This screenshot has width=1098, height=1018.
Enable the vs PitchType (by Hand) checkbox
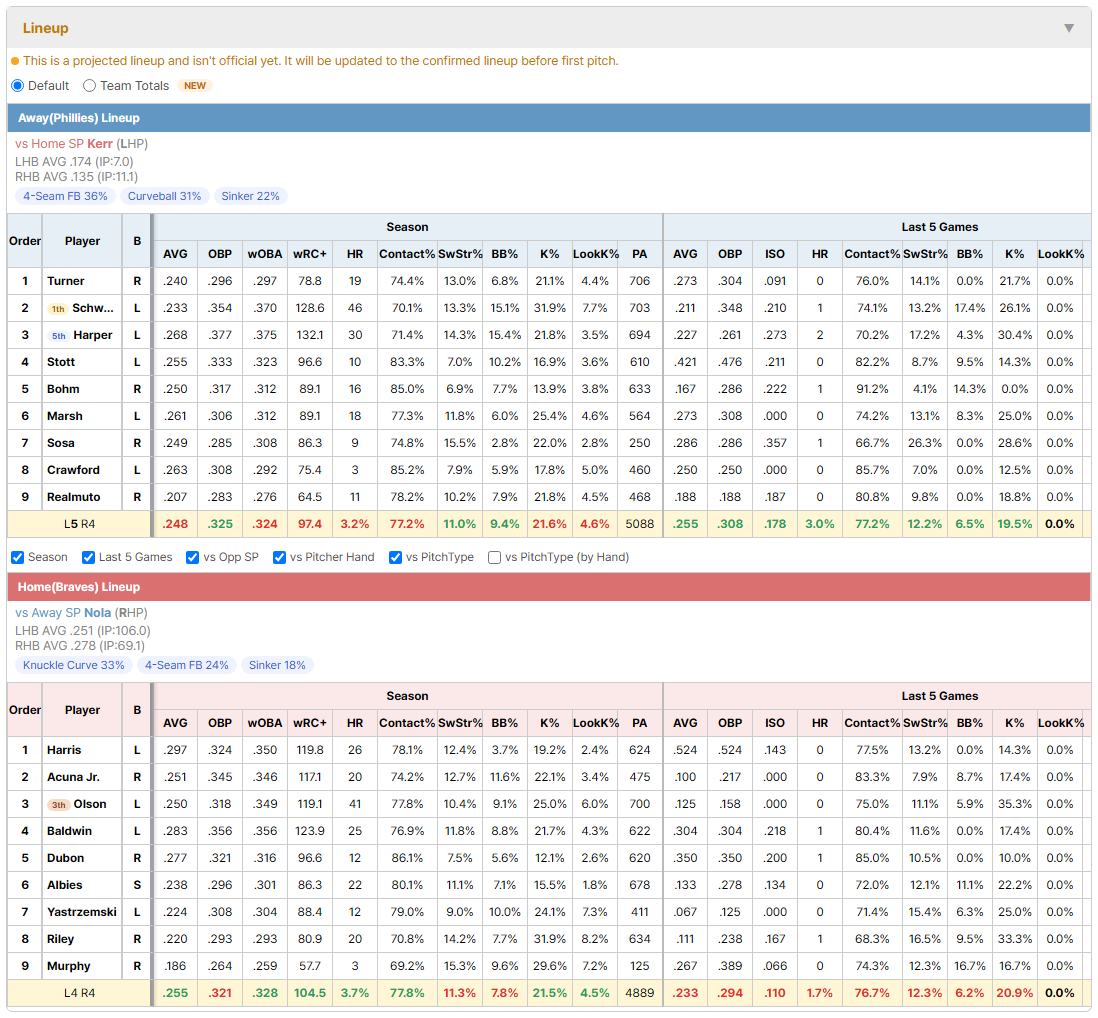tap(494, 557)
